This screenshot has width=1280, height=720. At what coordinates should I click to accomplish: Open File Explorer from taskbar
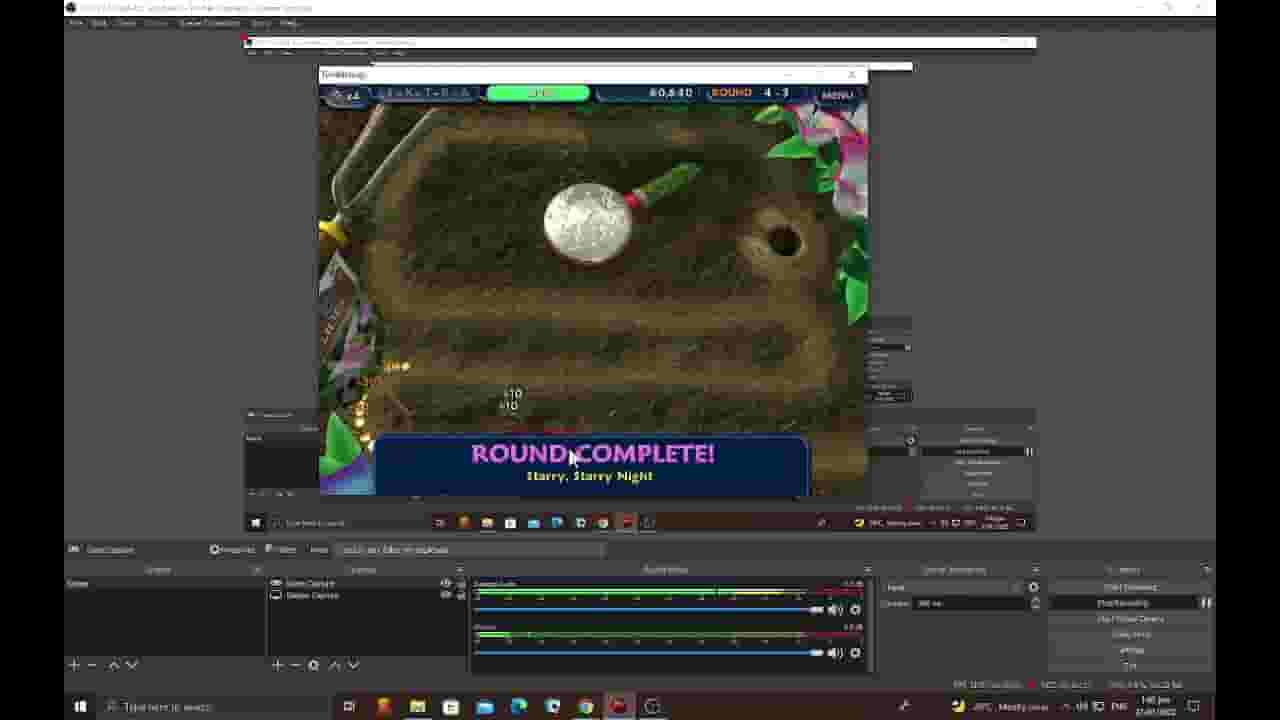point(417,706)
